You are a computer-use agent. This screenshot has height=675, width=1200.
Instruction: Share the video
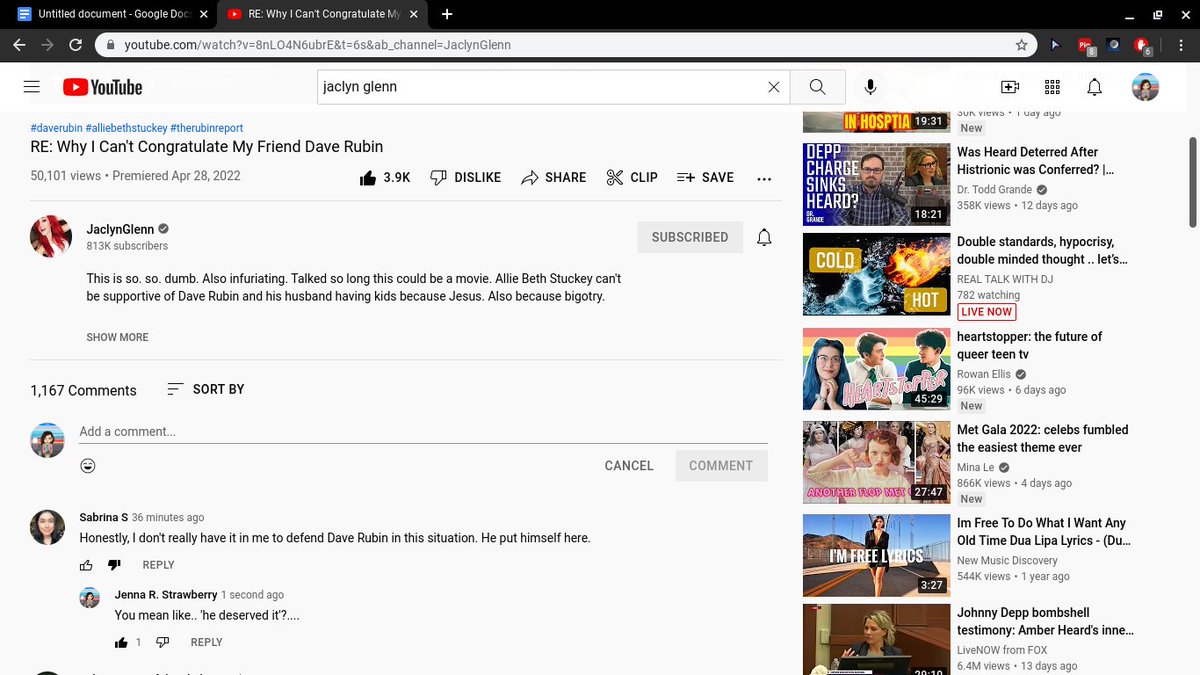[553, 177]
